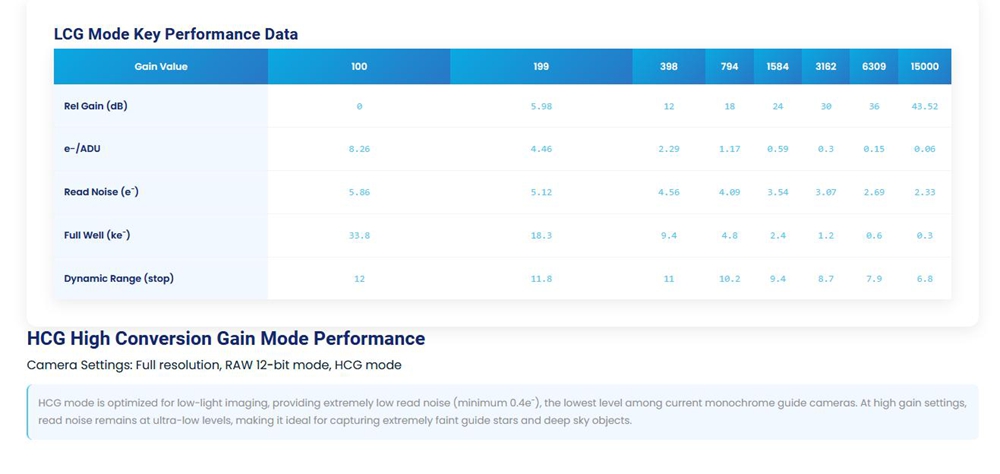Select the 1584 gain column header

coord(777,67)
